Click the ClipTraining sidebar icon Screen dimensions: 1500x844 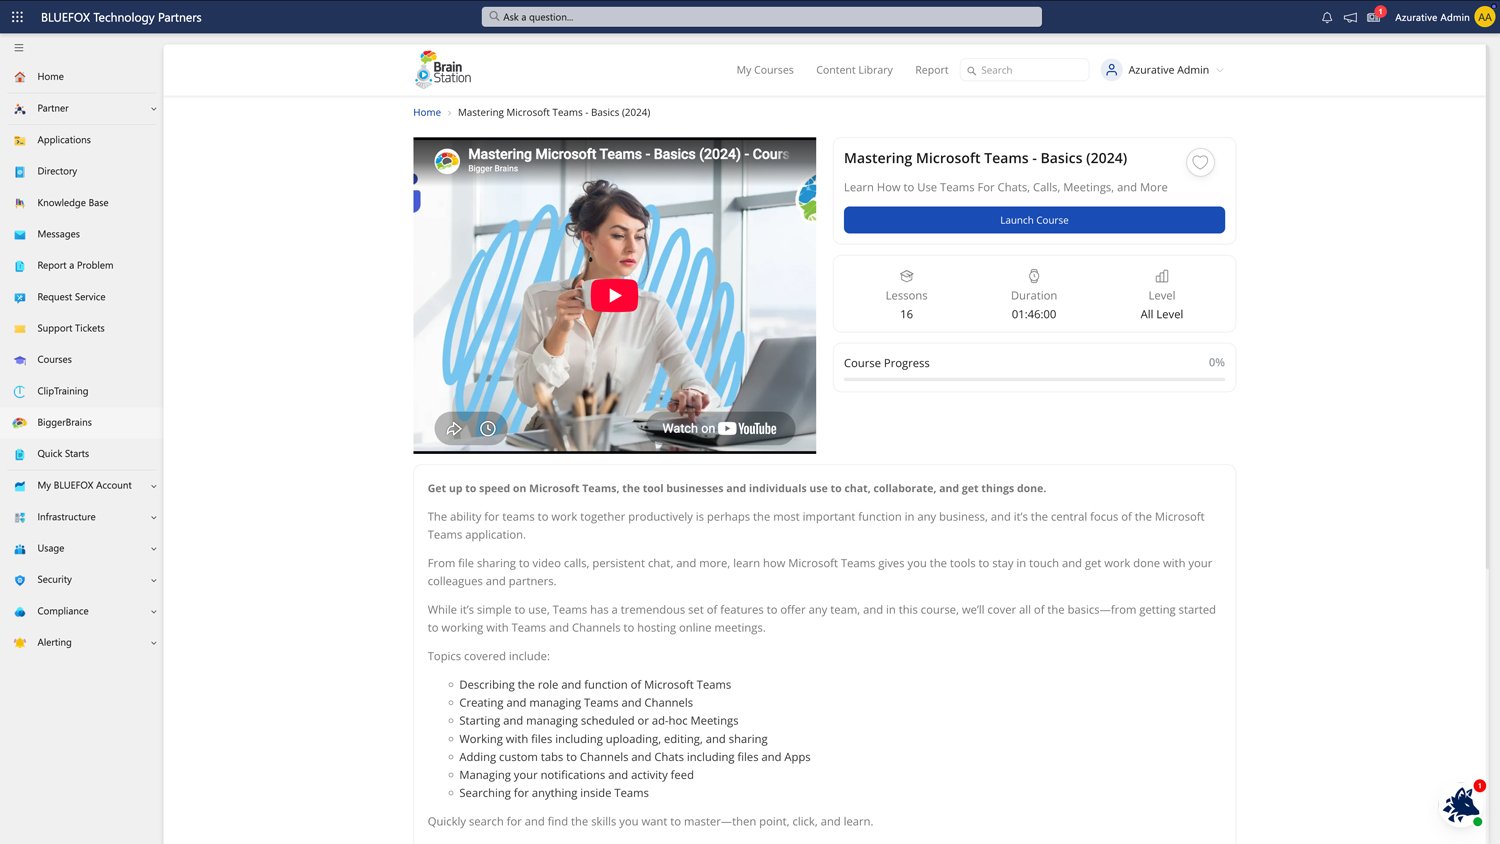(x=20, y=392)
